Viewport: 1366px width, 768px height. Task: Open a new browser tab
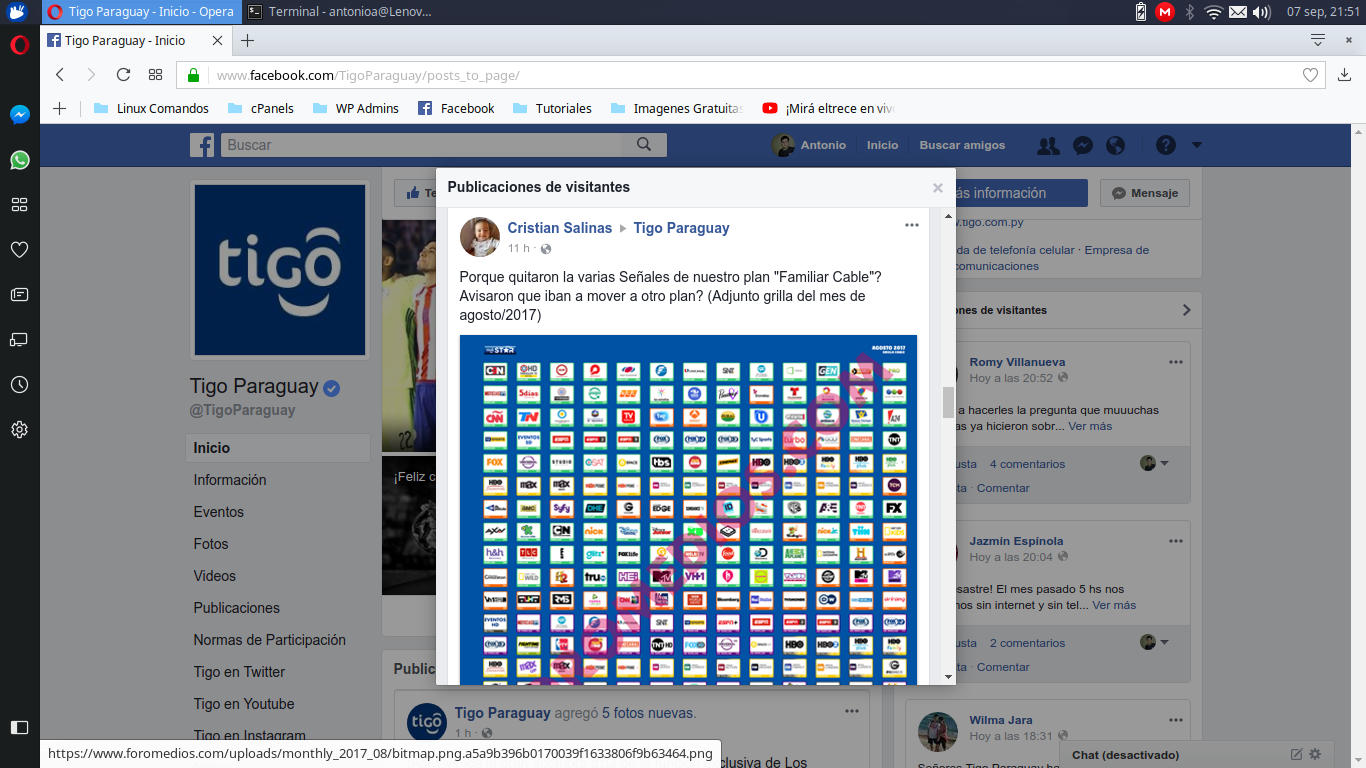pyautogui.click(x=248, y=41)
